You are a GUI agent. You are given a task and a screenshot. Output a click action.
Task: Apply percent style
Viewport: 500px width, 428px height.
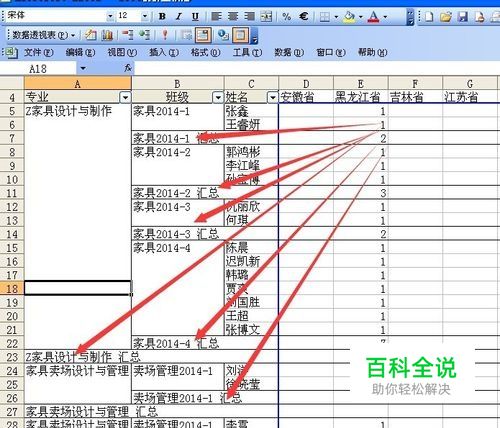pyautogui.click(x=287, y=16)
